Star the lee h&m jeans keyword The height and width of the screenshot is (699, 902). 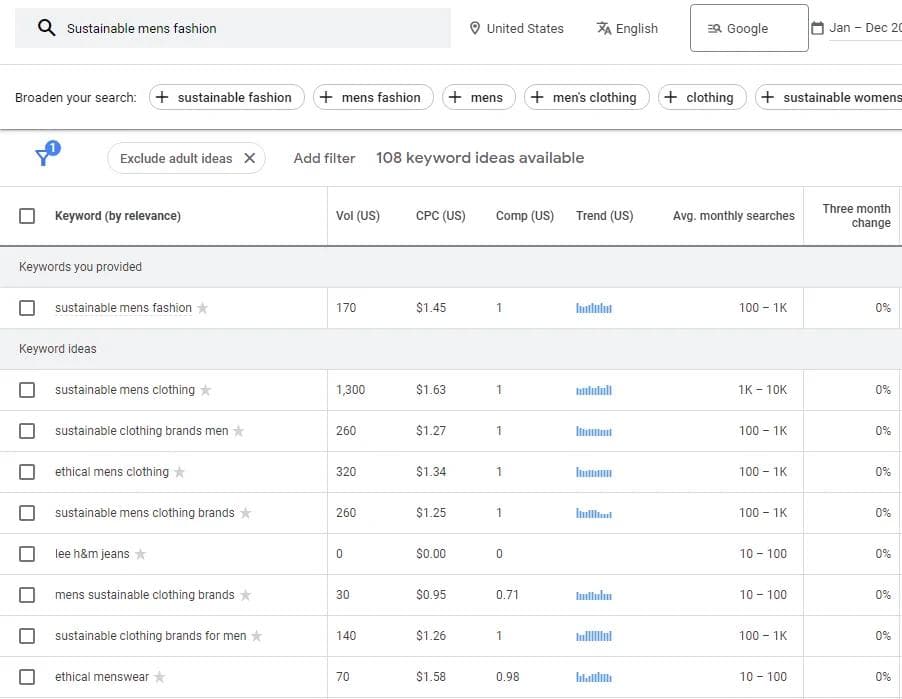[141, 554]
